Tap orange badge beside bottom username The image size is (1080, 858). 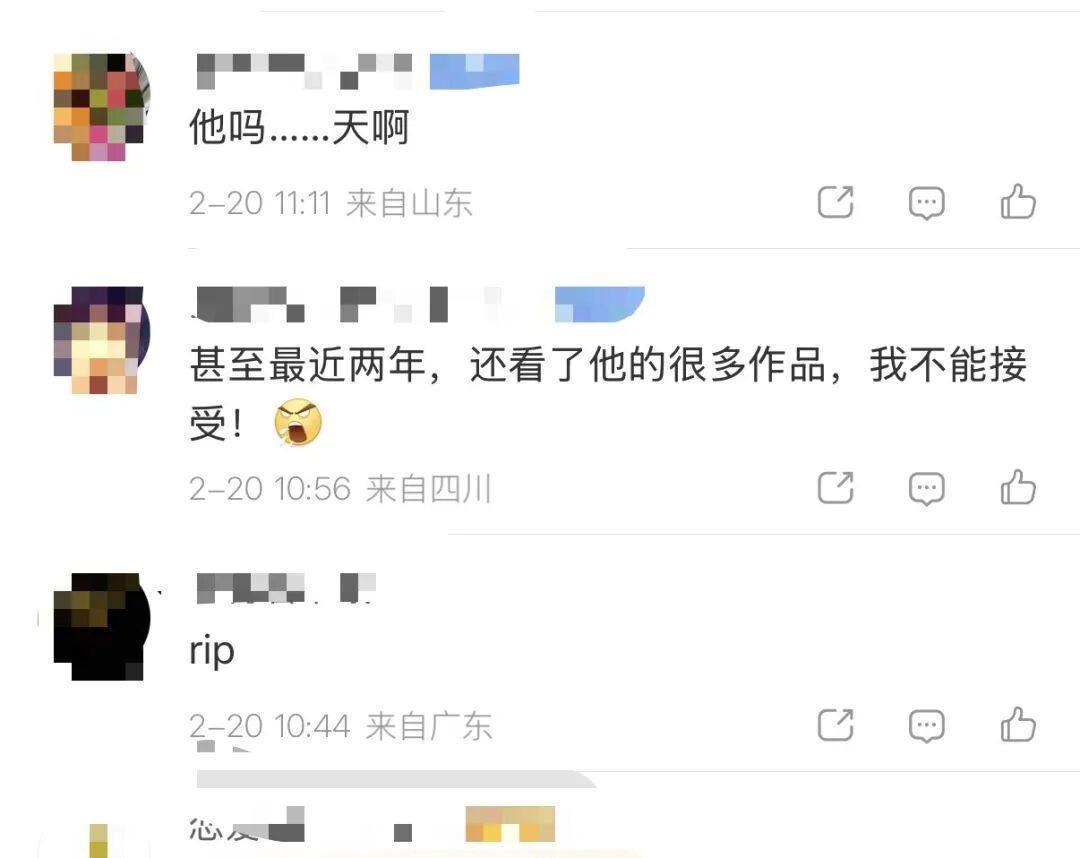tap(510, 824)
